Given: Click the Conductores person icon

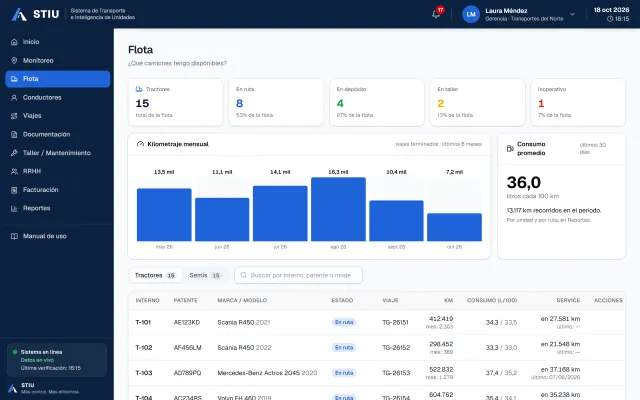Looking at the screenshot, I should point(14,98).
